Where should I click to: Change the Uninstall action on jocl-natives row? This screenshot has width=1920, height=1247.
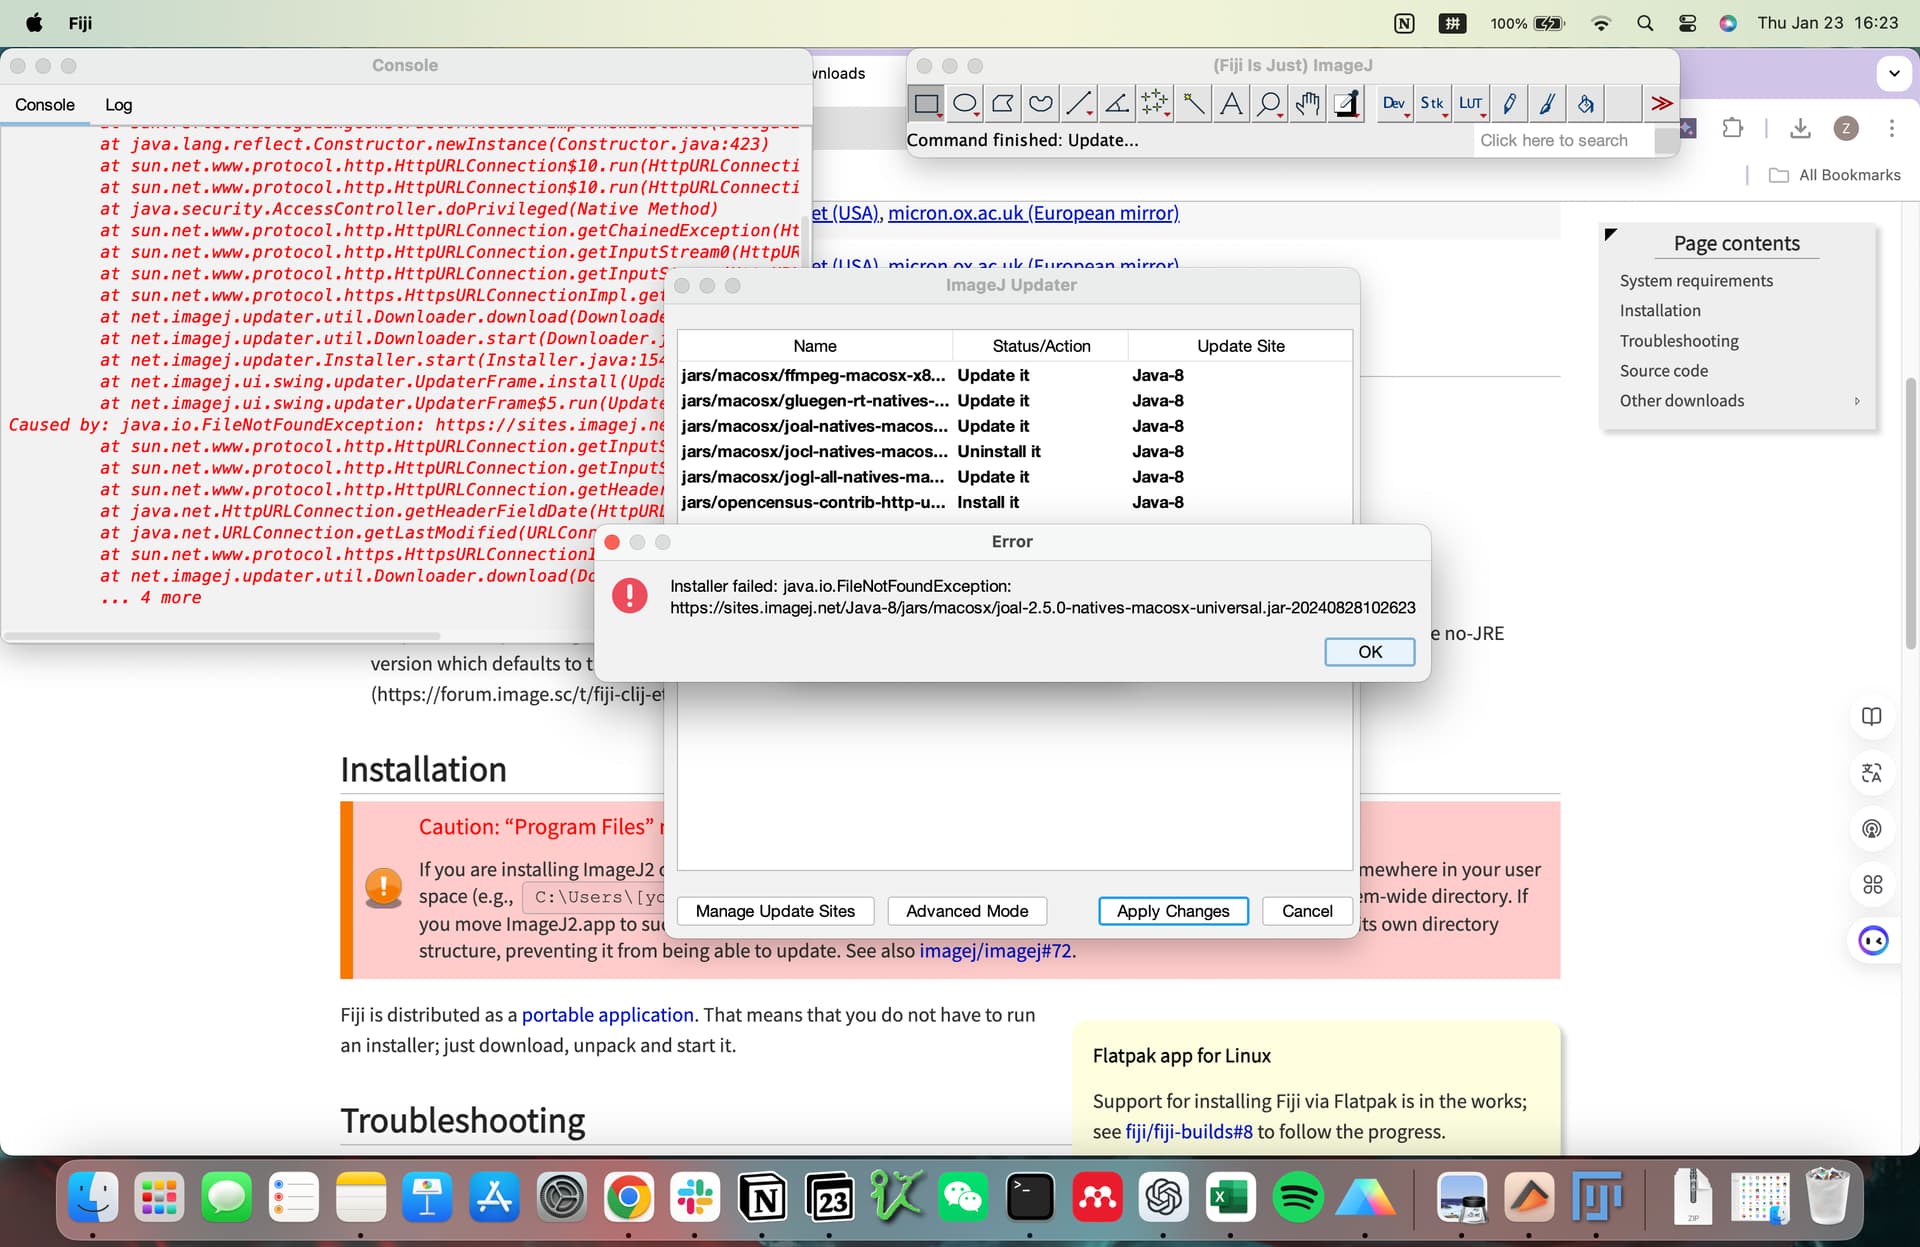(999, 451)
